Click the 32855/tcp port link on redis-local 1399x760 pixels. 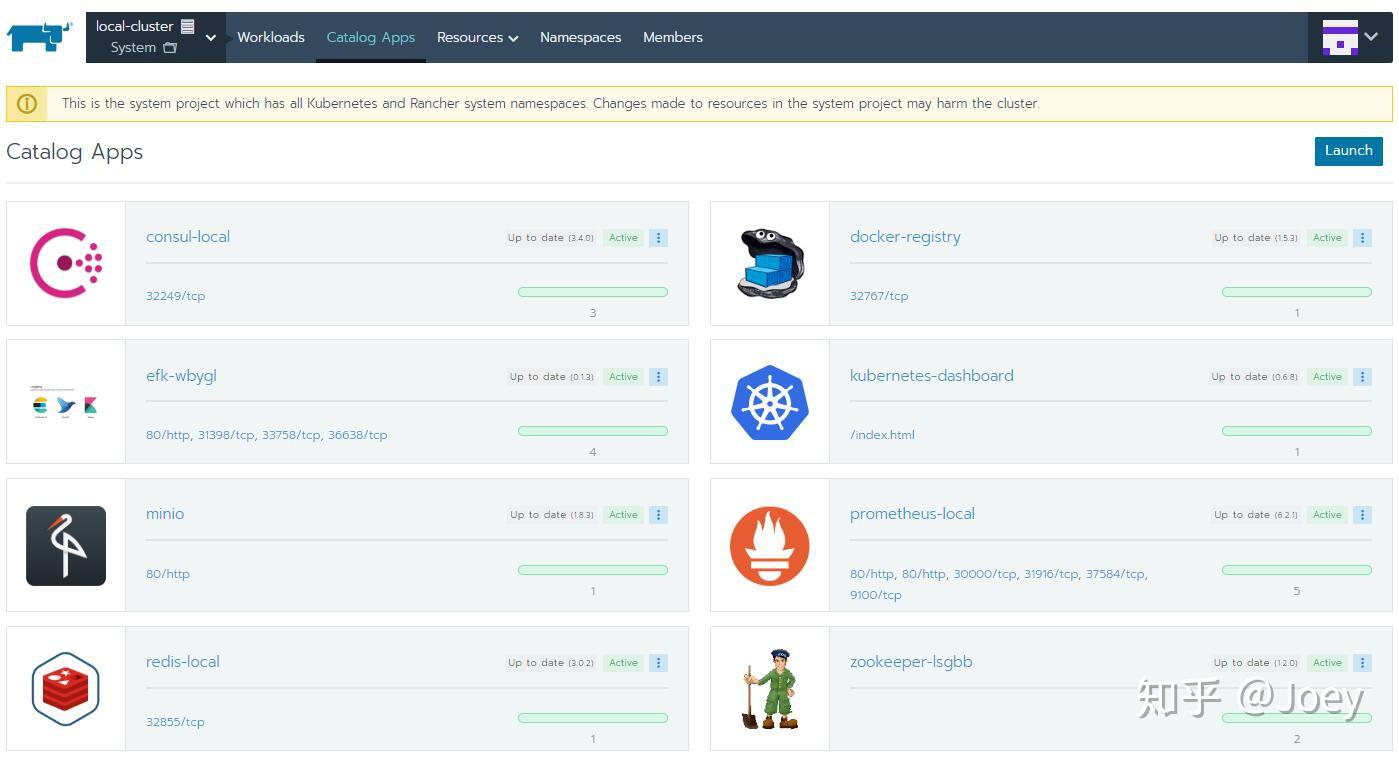(175, 721)
